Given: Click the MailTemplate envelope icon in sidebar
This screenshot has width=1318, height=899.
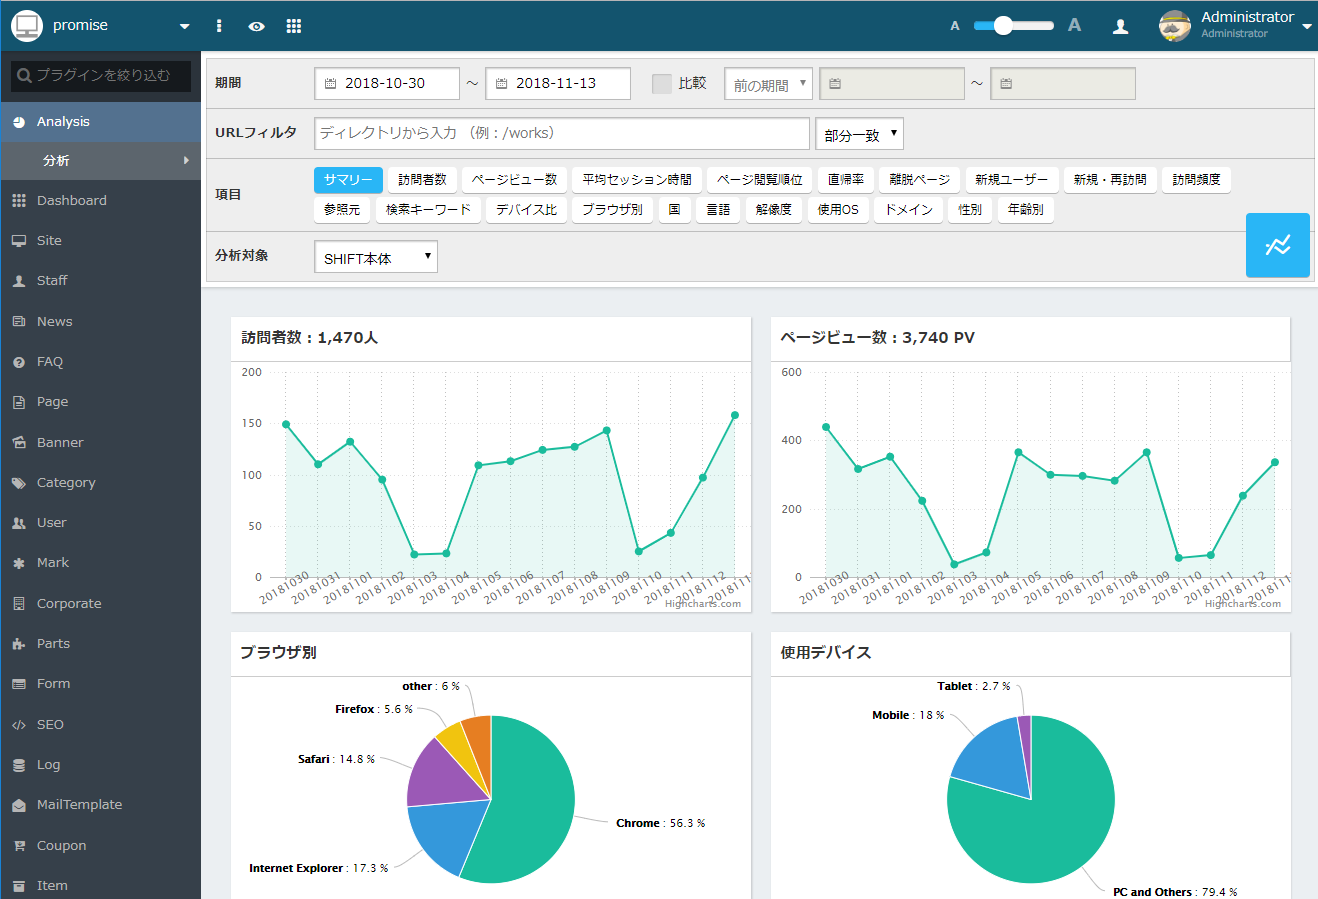Looking at the screenshot, I should coord(19,805).
